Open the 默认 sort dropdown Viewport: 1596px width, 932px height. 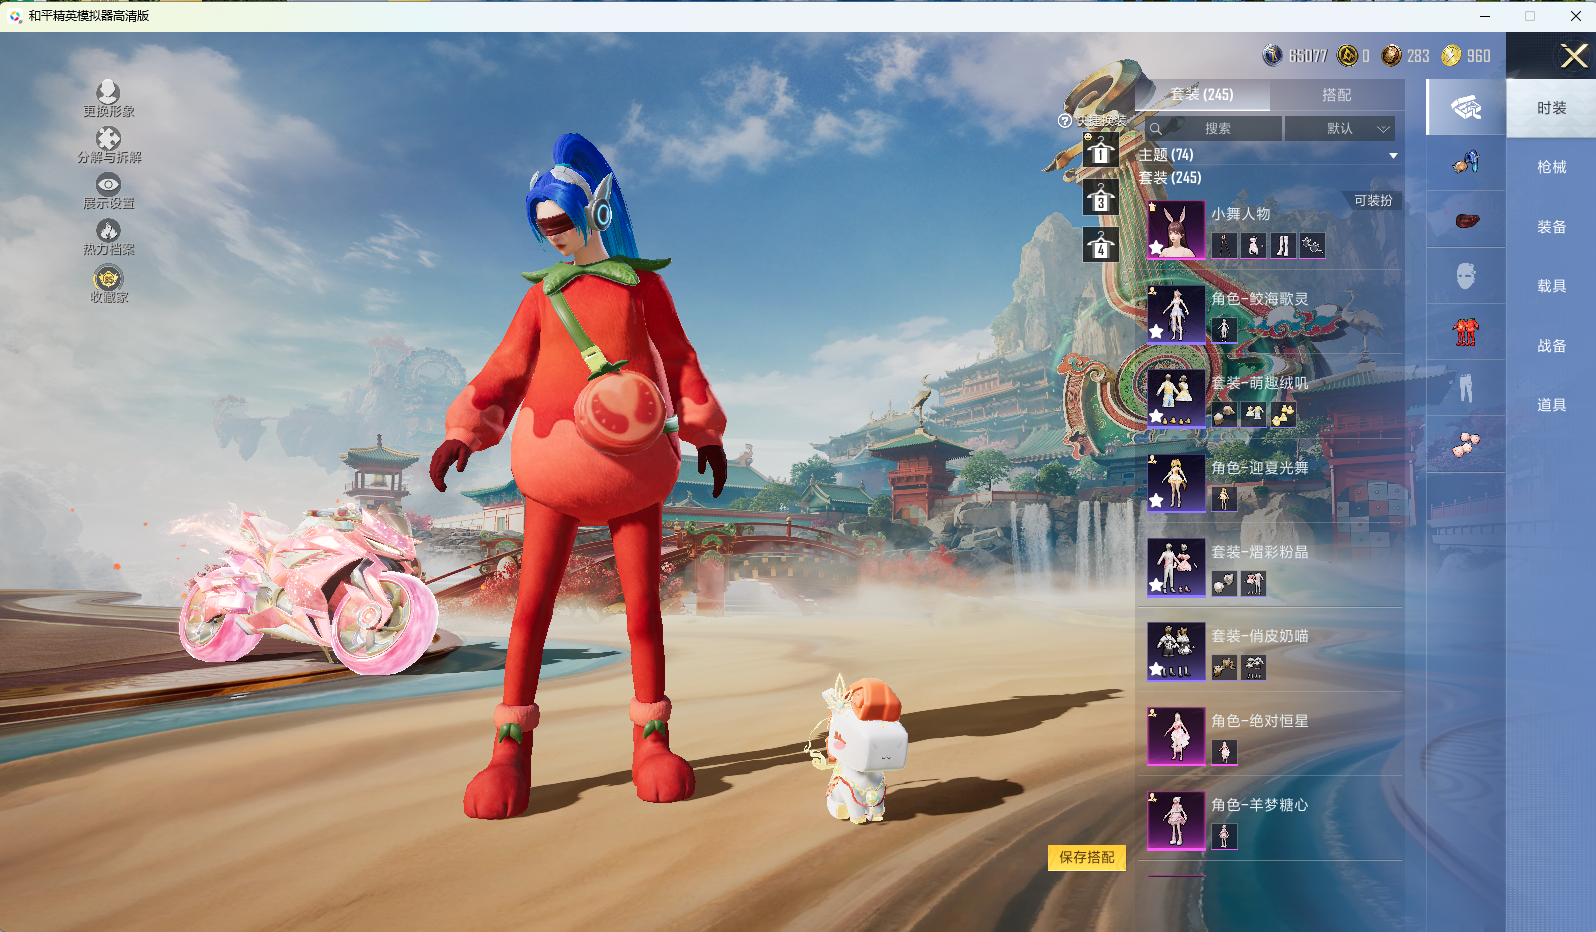(x=1339, y=129)
